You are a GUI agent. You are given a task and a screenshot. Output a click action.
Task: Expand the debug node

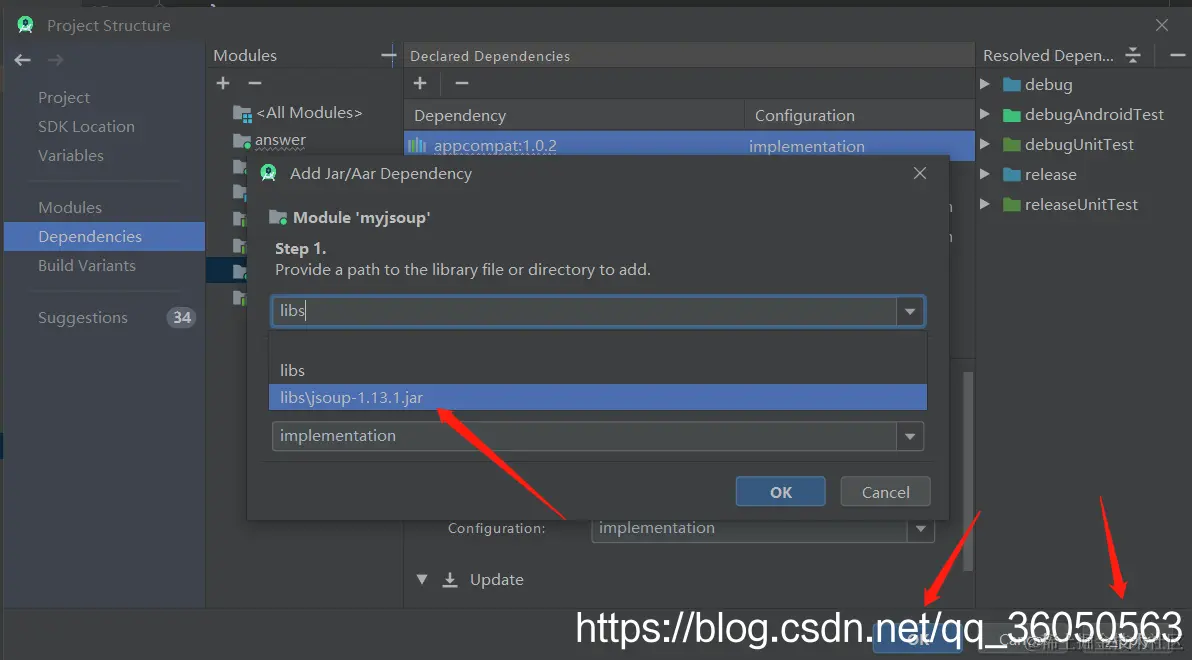985,84
